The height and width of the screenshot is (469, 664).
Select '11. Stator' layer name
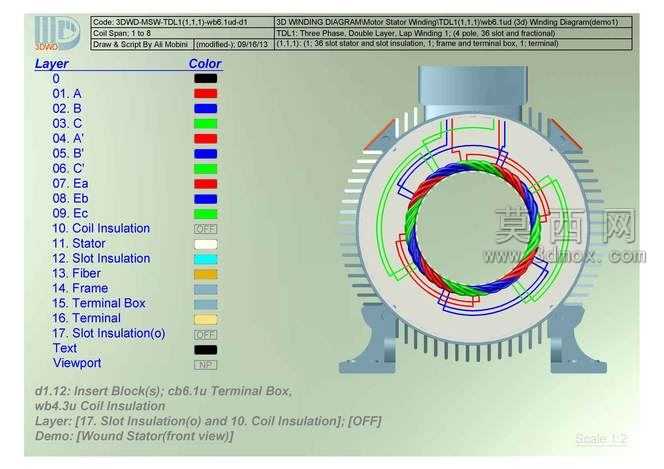79,244
